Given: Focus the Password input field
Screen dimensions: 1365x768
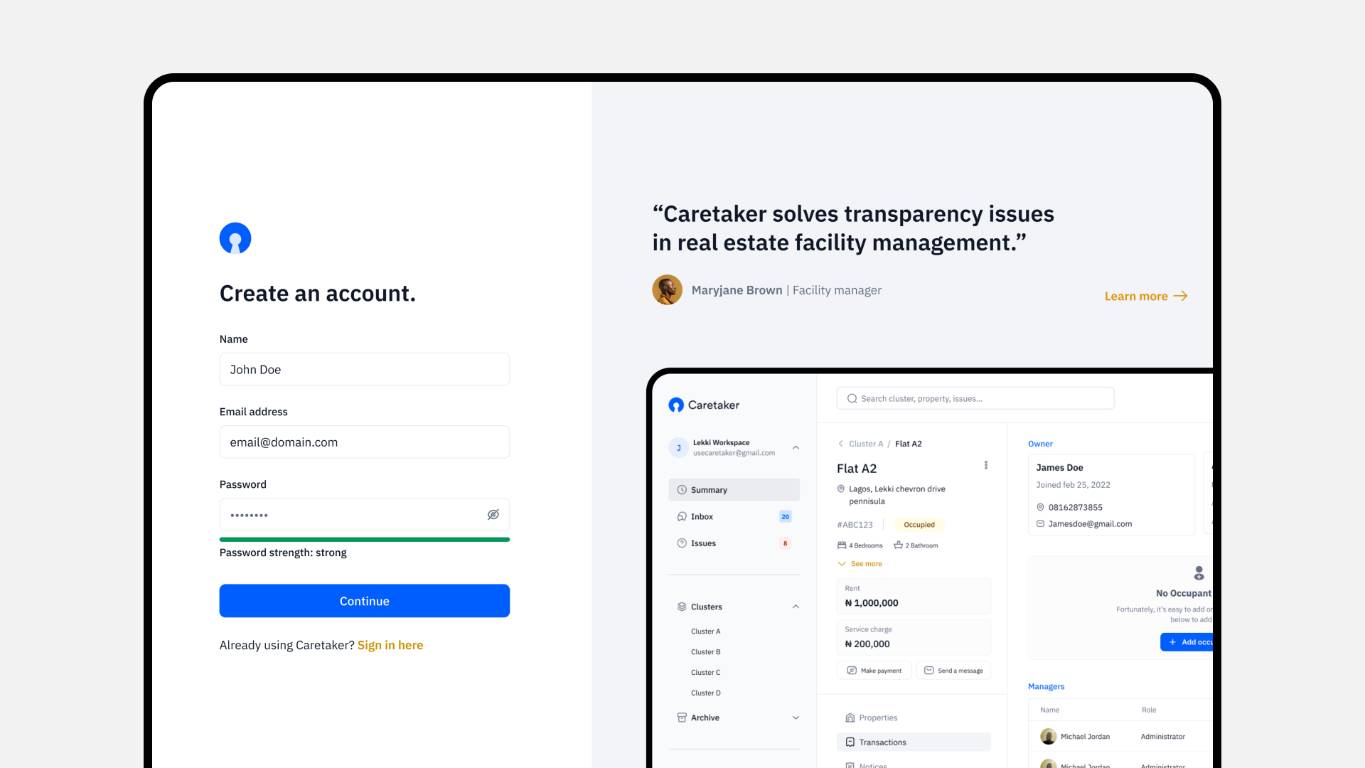Looking at the screenshot, I should coord(365,515).
